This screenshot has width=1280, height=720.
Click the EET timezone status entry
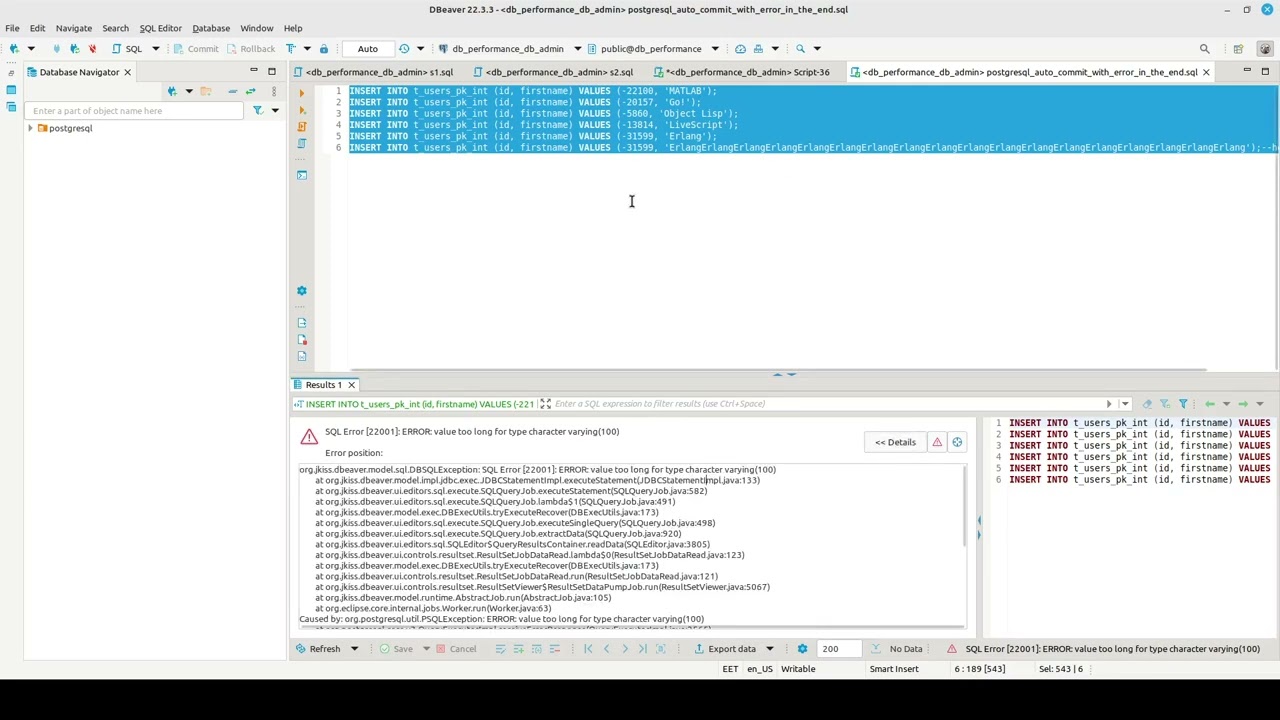tap(730, 669)
